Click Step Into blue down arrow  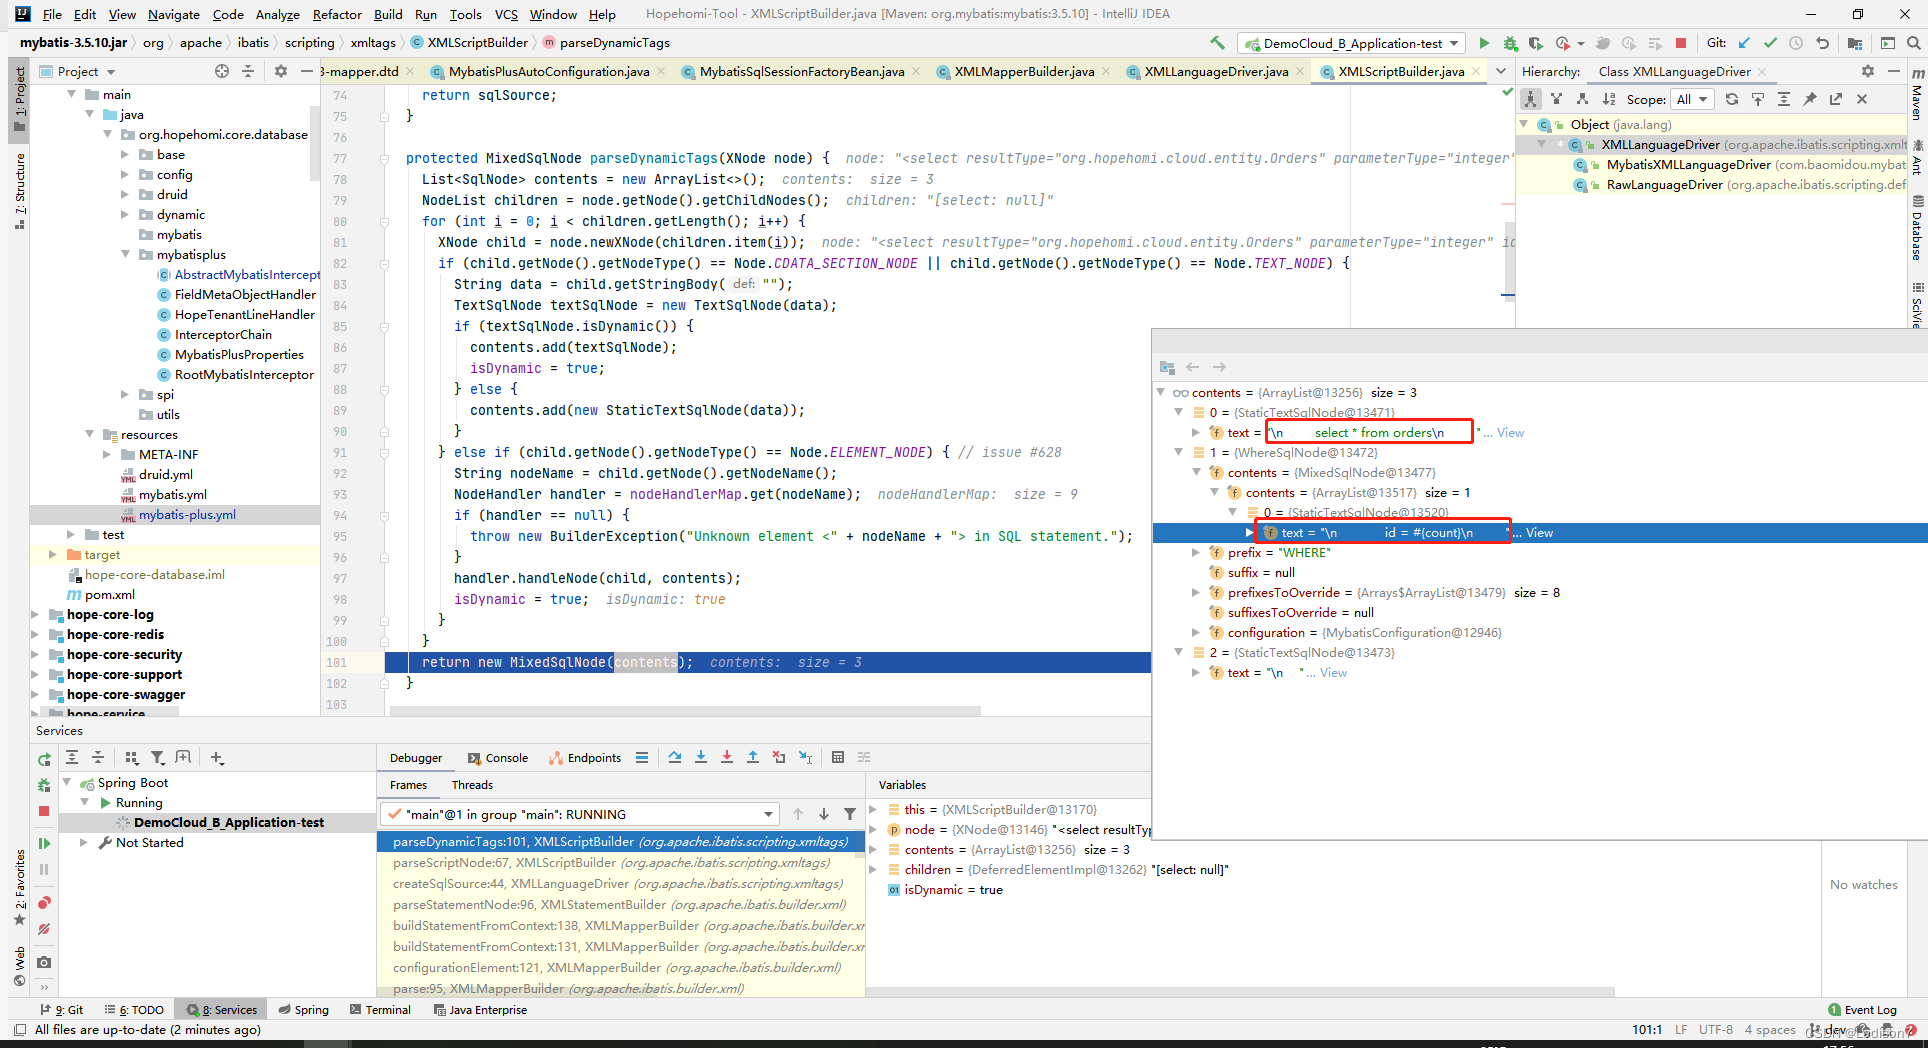(701, 757)
